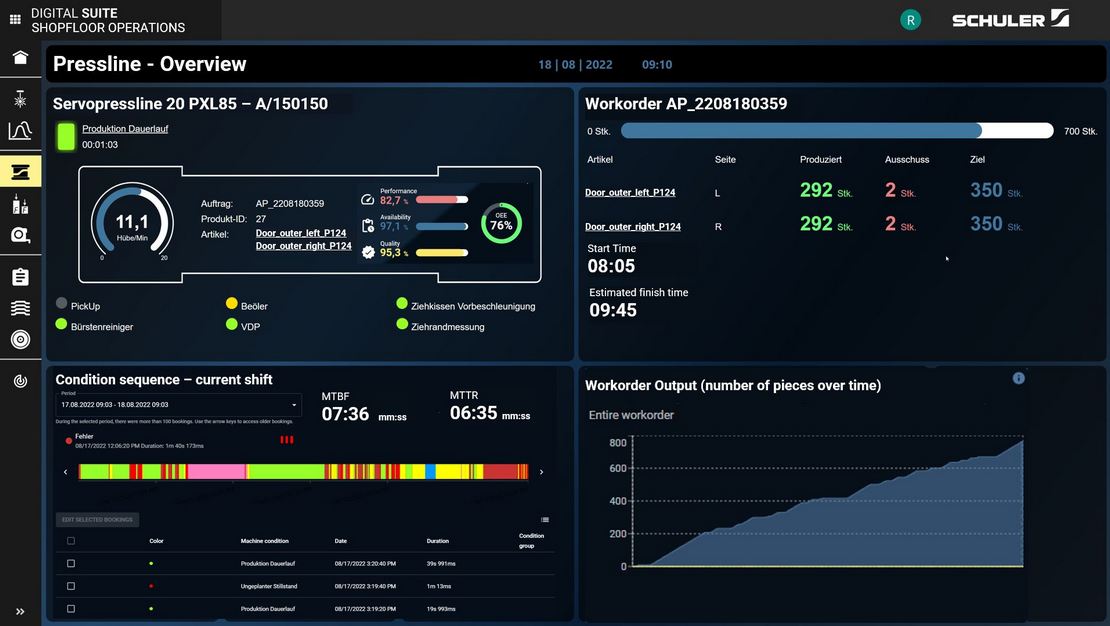The image size is (1110, 626).
Task: Click the Bürstenreiniger green status dot
Action: click(x=62, y=324)
